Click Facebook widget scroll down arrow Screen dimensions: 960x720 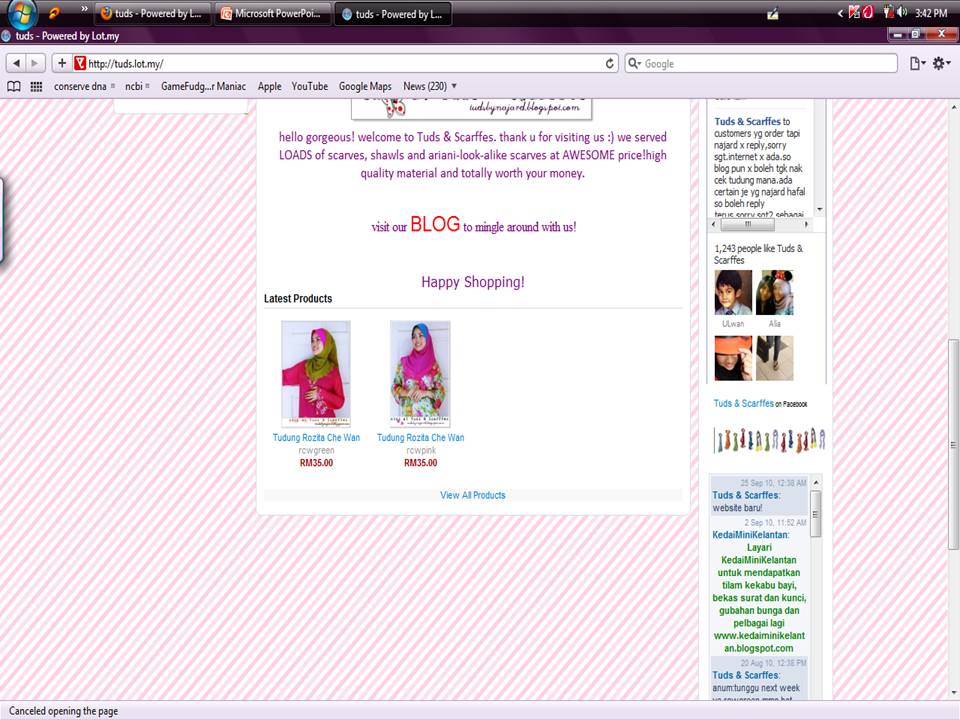pyautogui.click(x=820, y=209)
